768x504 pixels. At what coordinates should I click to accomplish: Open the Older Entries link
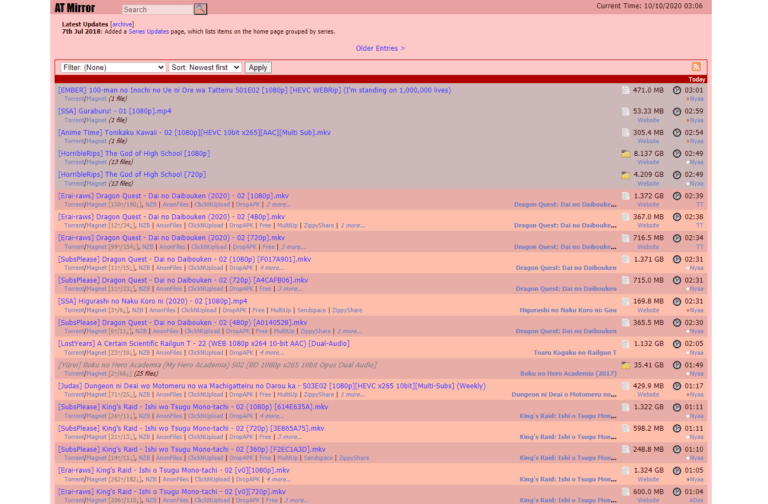[x=380, y=48]
